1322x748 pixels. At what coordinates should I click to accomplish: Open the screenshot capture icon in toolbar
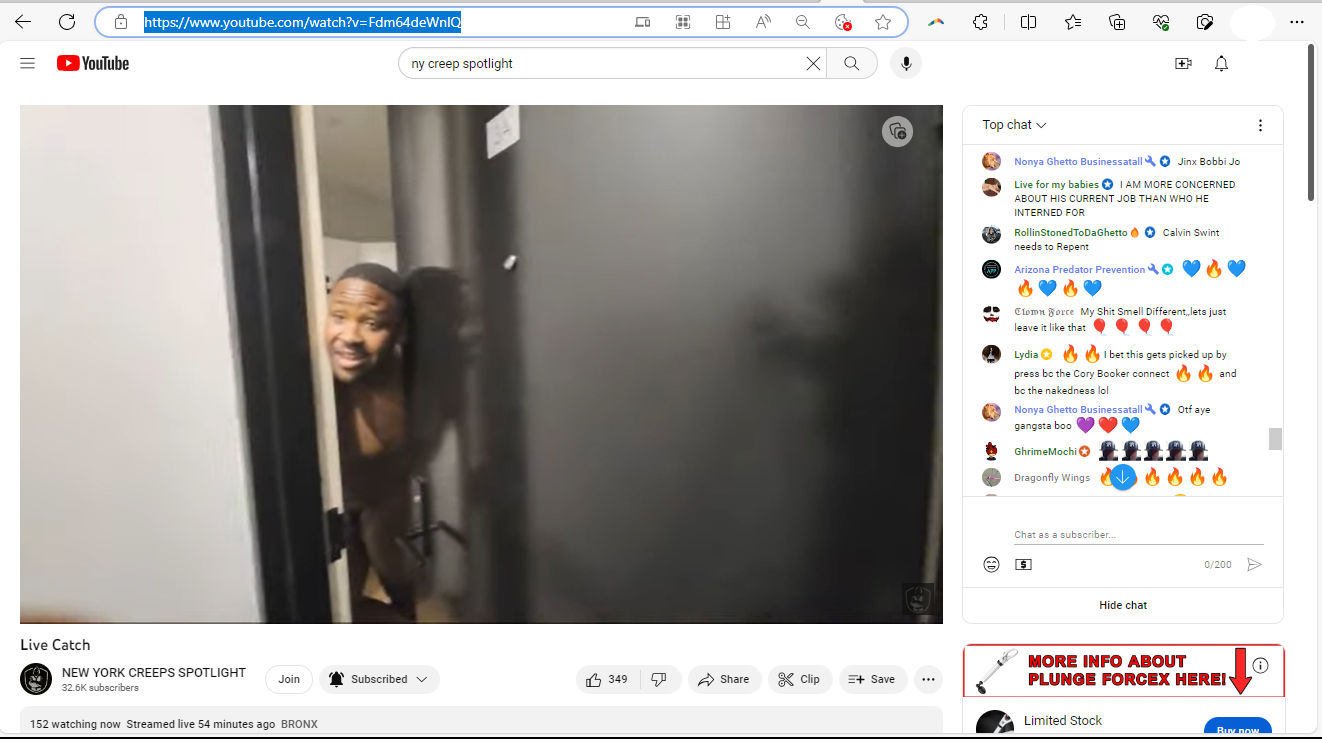click(1205, 22)
